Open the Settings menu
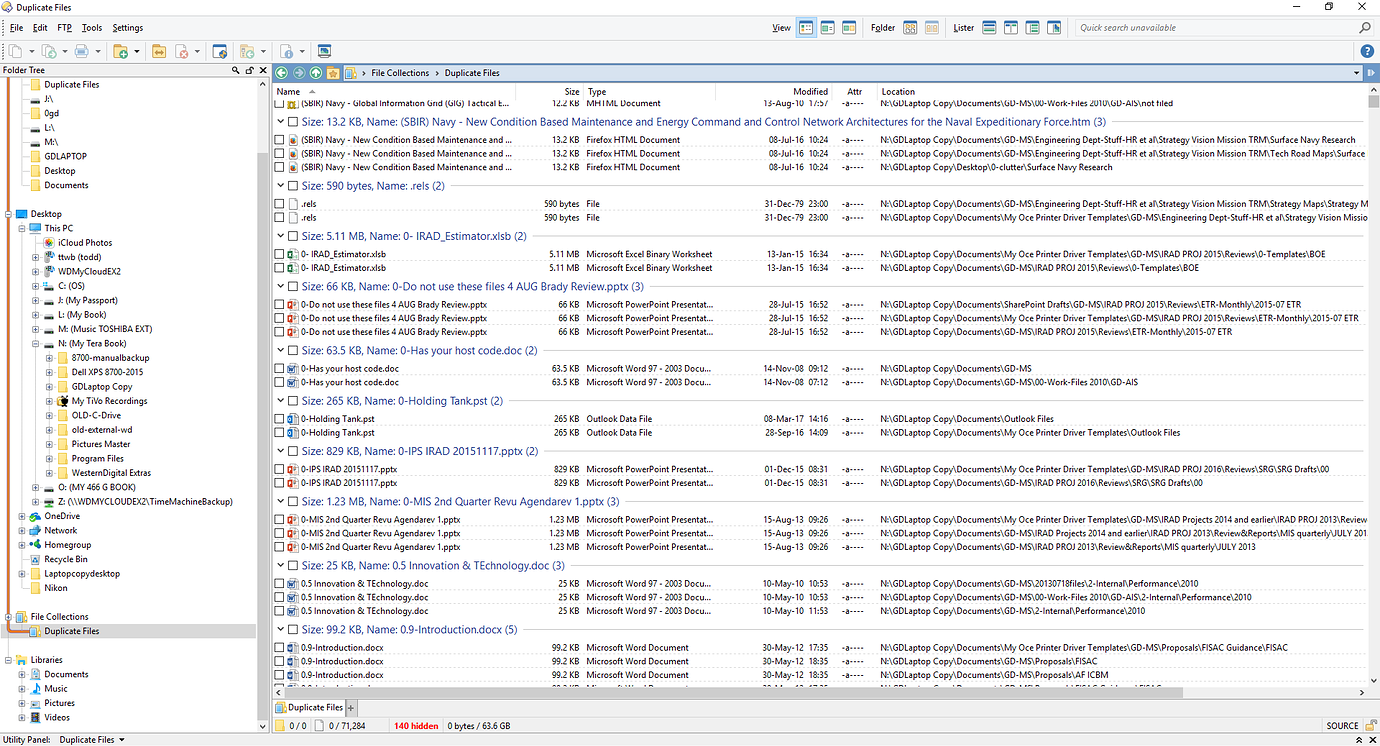Viewport: 1380px width, 746px height. coord(128,28)
